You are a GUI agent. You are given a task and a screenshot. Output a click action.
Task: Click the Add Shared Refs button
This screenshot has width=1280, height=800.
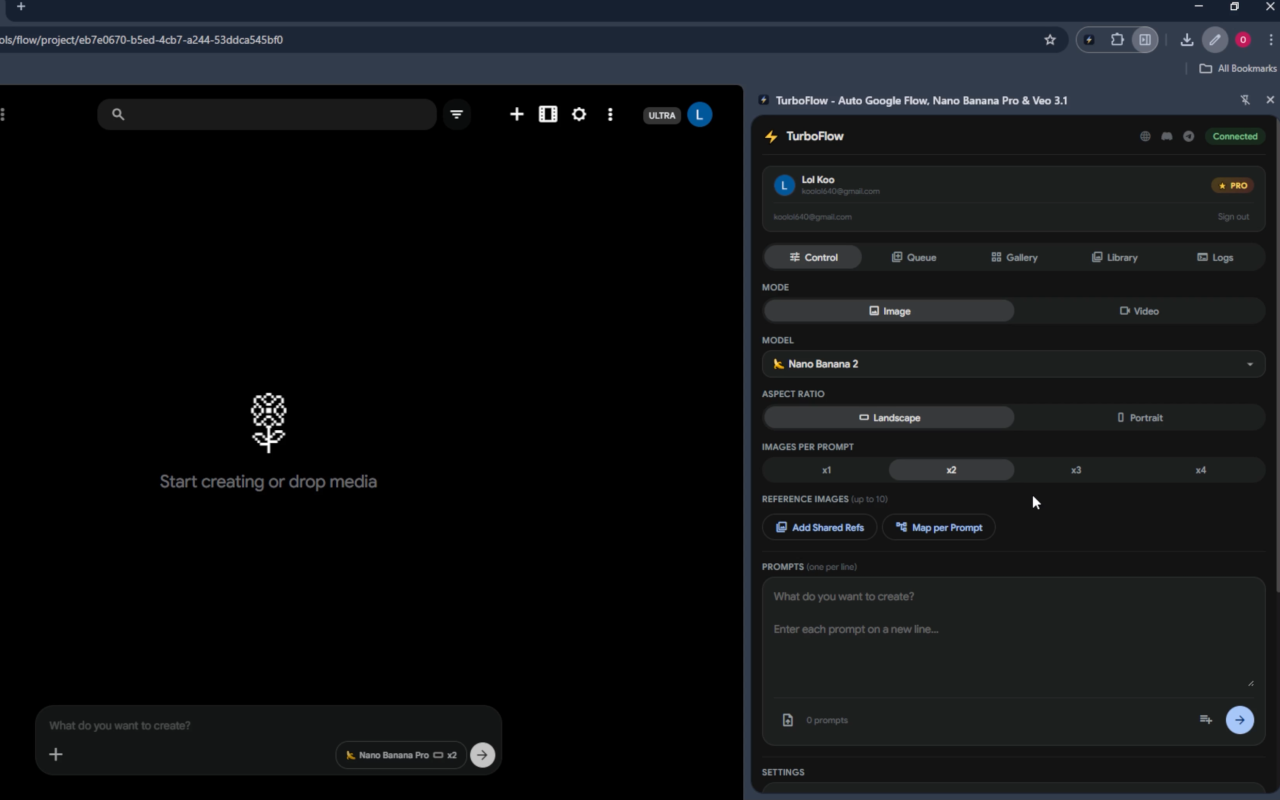click(x=819, y=527)
